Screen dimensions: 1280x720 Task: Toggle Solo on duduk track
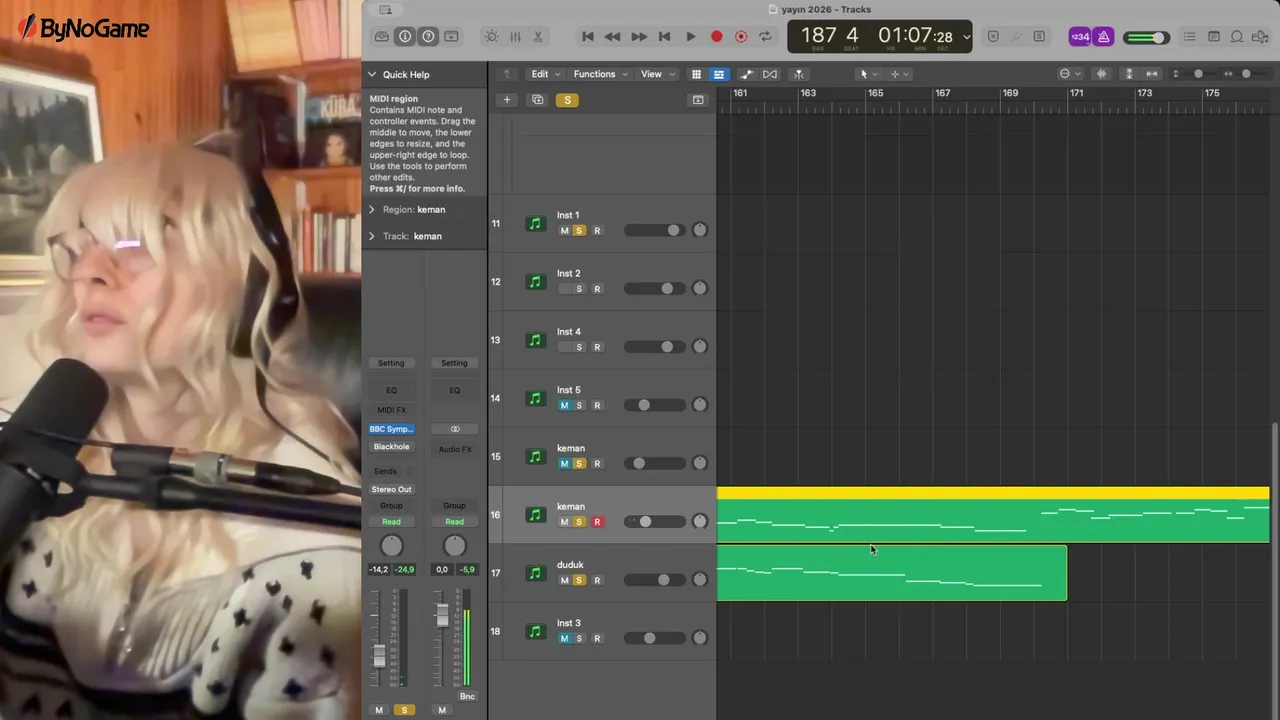tap(579, 580)
